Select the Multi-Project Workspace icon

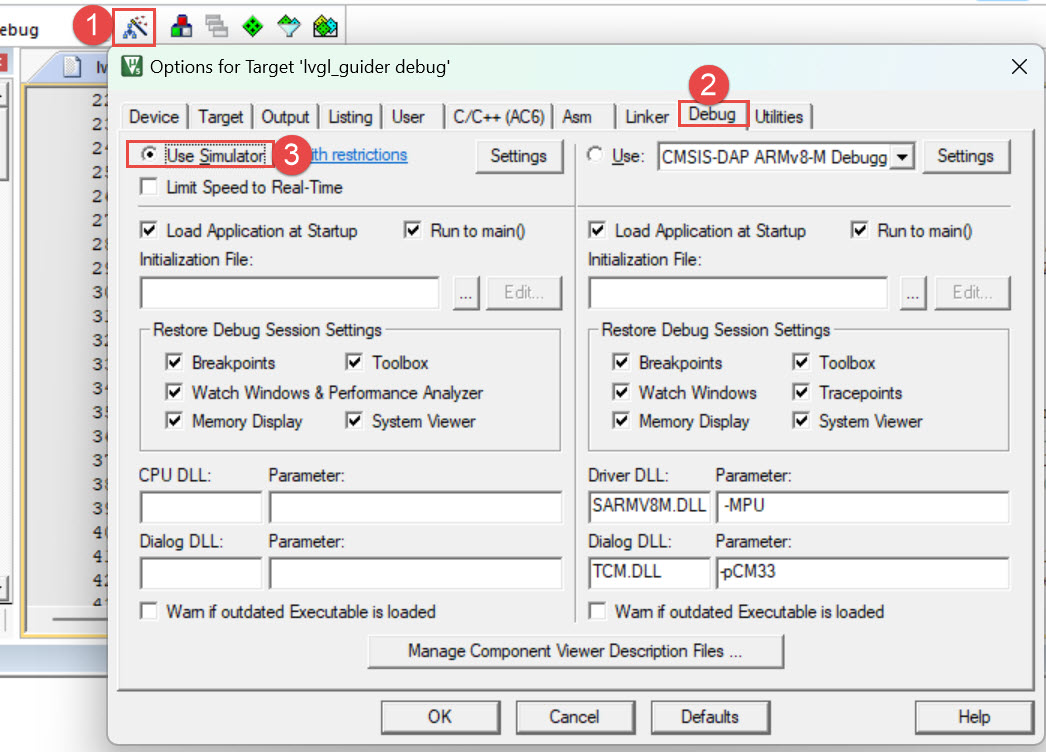click(x=217, y=27)
